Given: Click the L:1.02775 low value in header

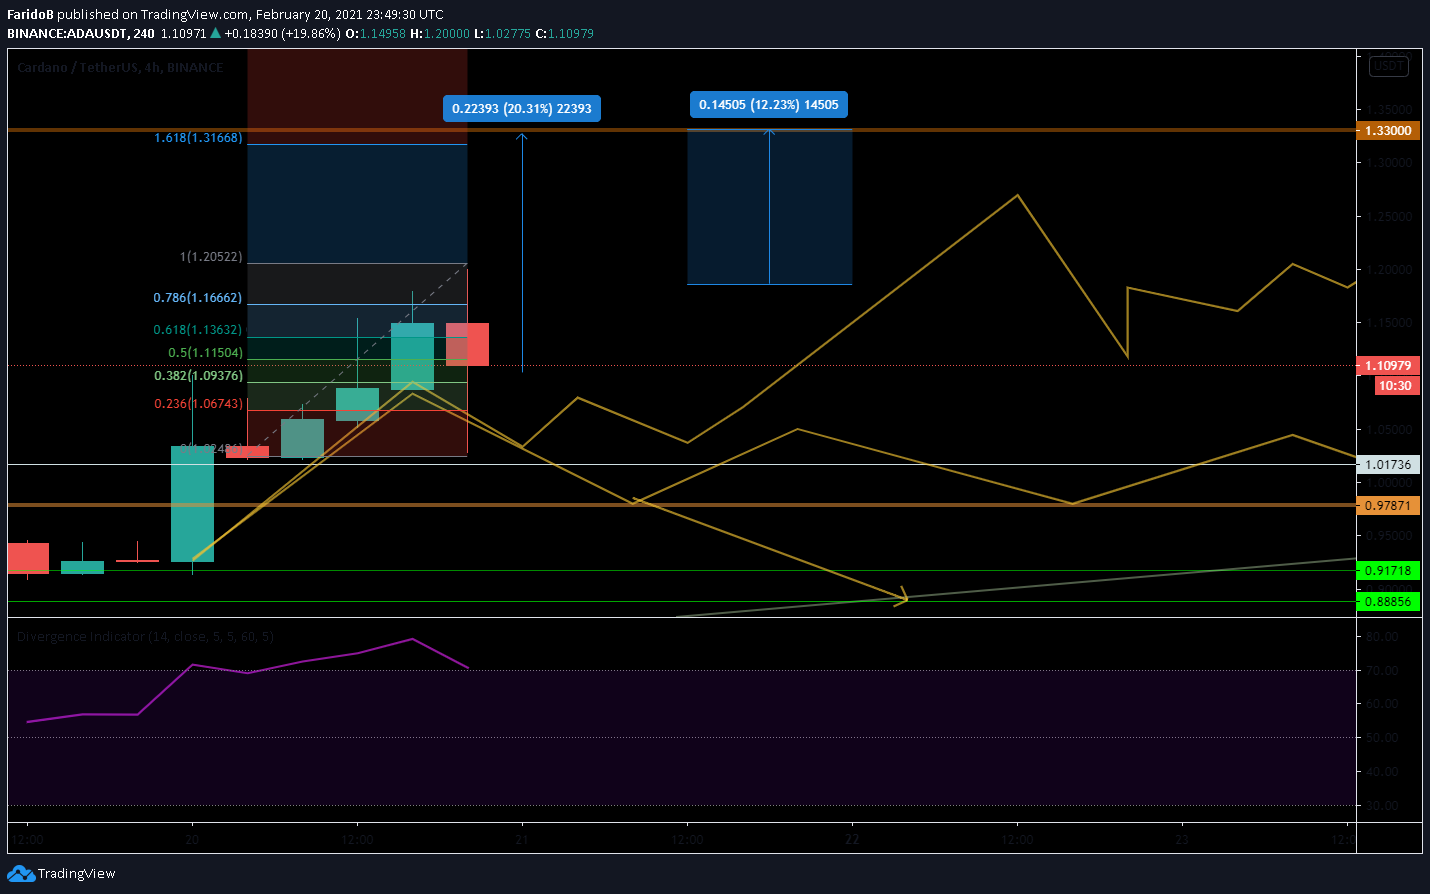Looking at the screenshot, I should click(x=502, y=34).
